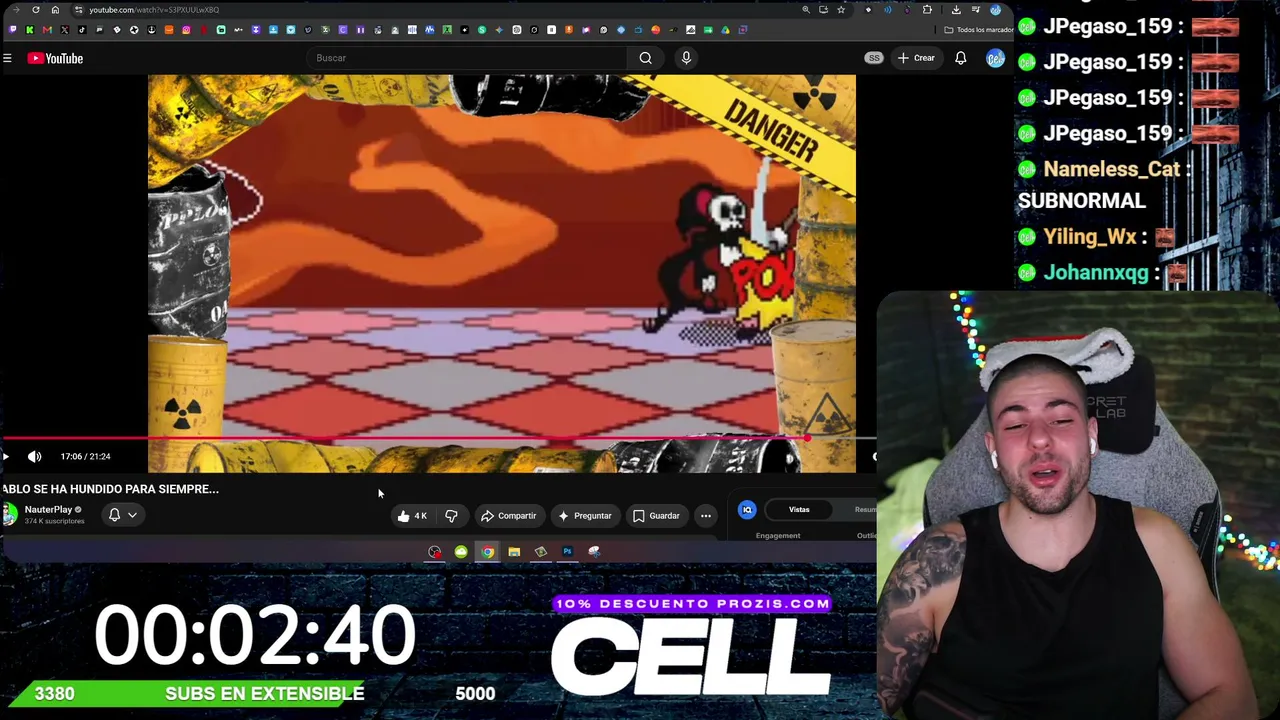Click the 'Engagement' label
This screenshot has height=720, width=1280.
[x=778, y=536]
